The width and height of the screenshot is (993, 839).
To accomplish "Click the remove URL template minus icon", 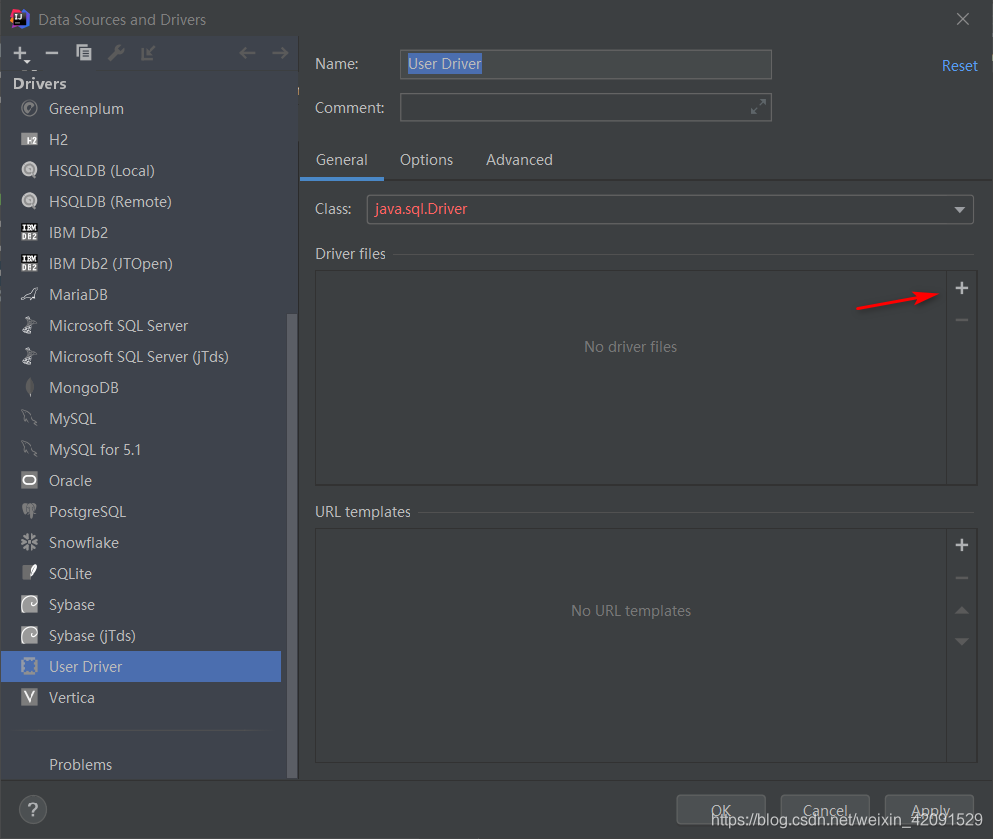I will (x=961, y=578).
